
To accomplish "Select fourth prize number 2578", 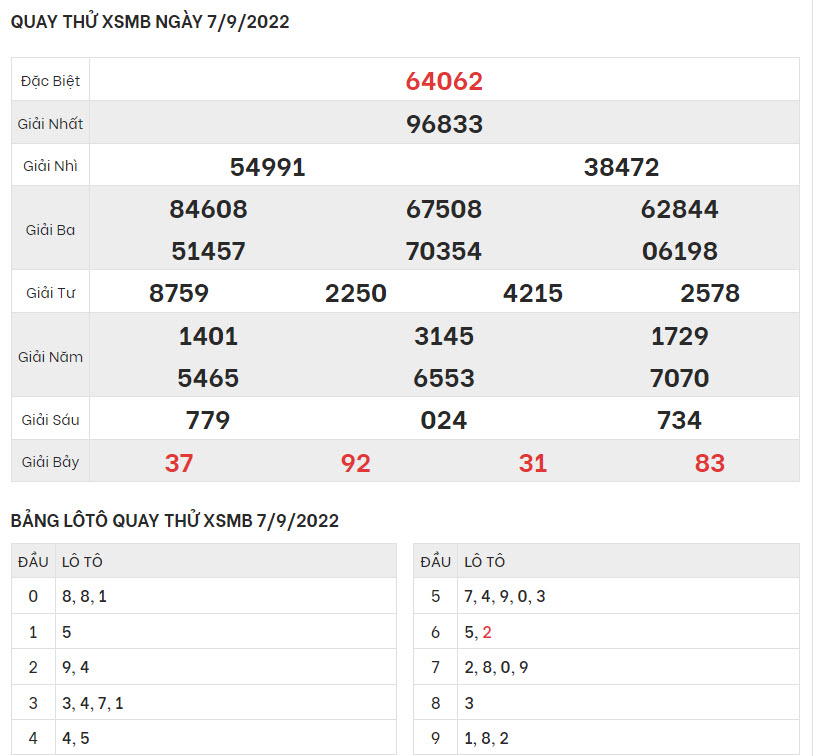I will [709, 293].
